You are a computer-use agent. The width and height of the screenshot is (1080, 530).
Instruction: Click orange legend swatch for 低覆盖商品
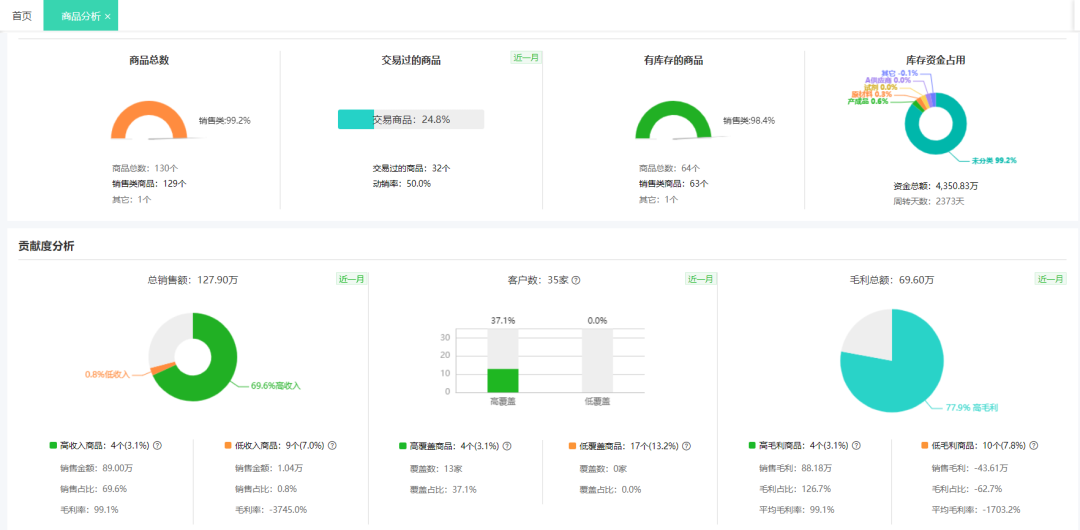click(x=572, y=446)
